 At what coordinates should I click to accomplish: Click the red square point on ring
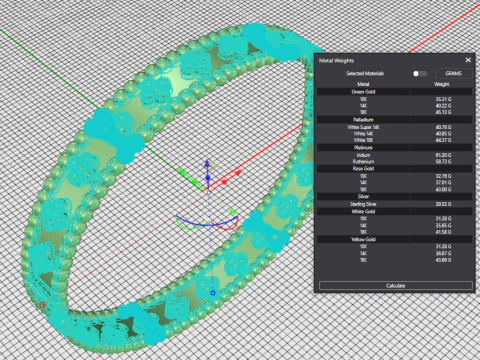tap(42, 305)
